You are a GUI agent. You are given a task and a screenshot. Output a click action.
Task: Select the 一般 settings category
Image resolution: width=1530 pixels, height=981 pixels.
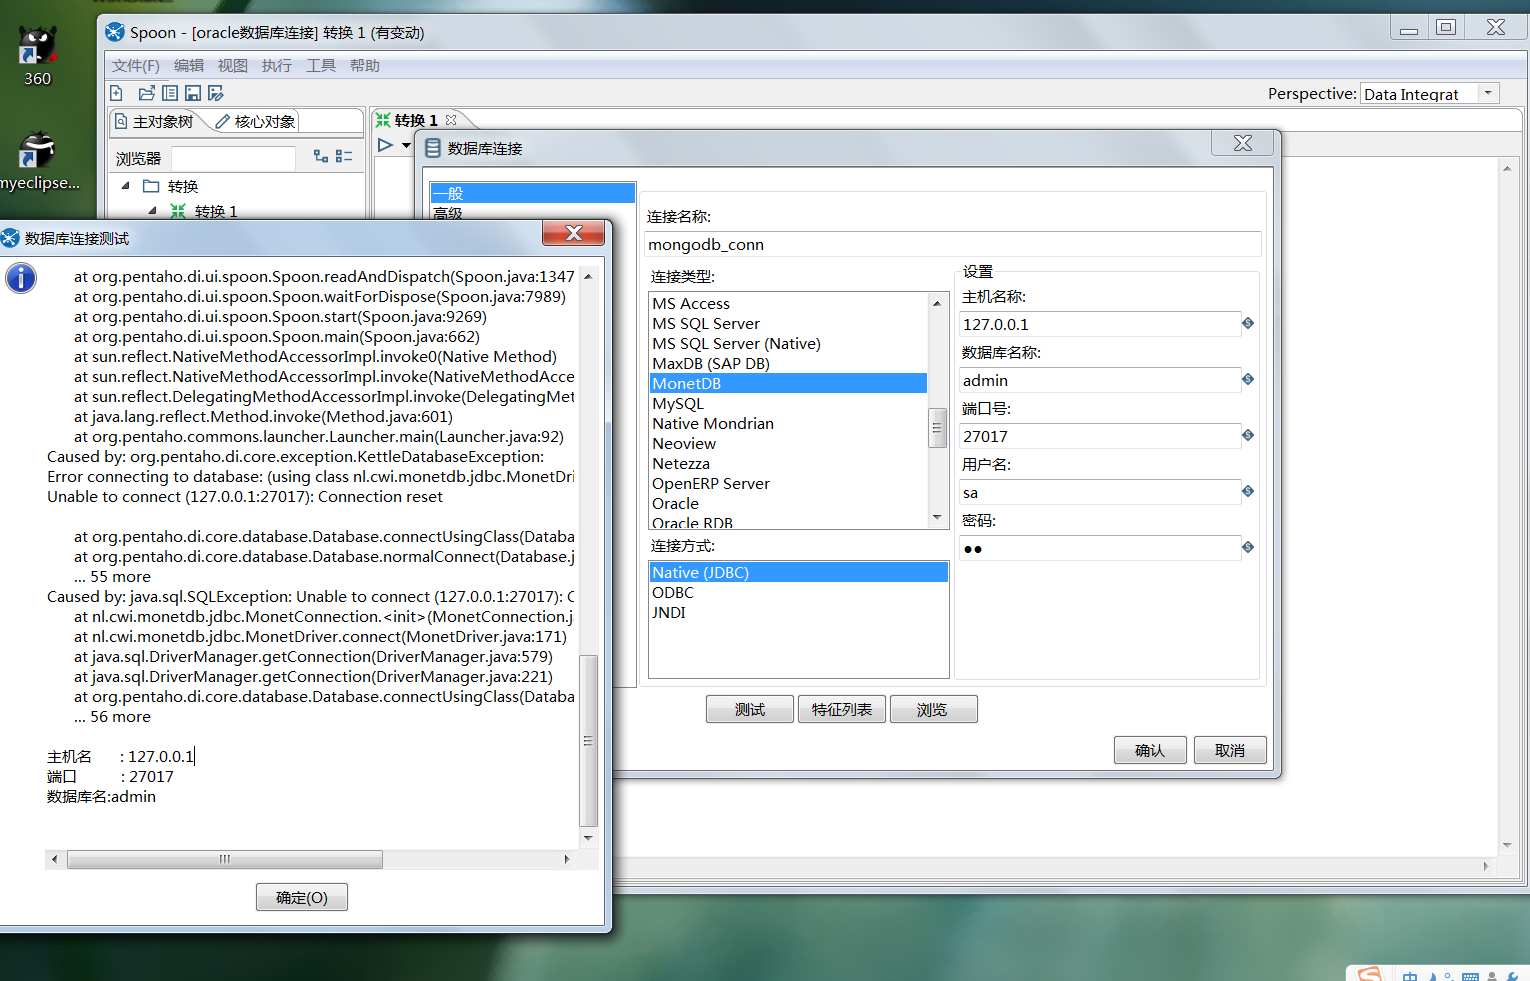533,193
